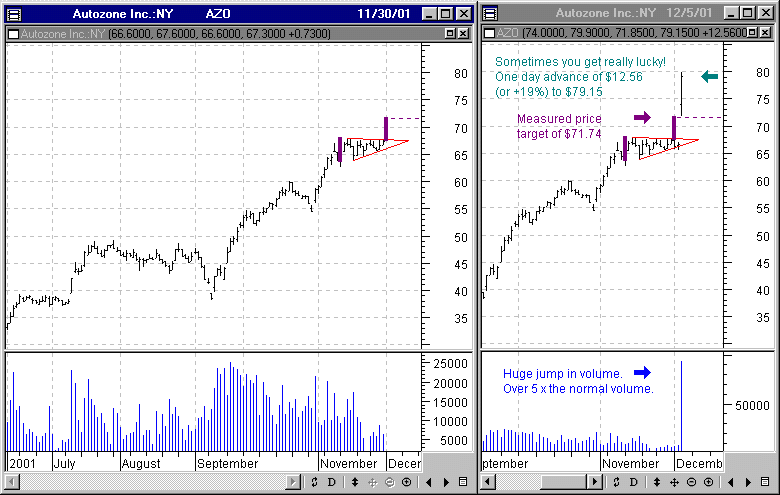
Task: Open the system menu icon of the 11/30/01 window
Action: 14,14
